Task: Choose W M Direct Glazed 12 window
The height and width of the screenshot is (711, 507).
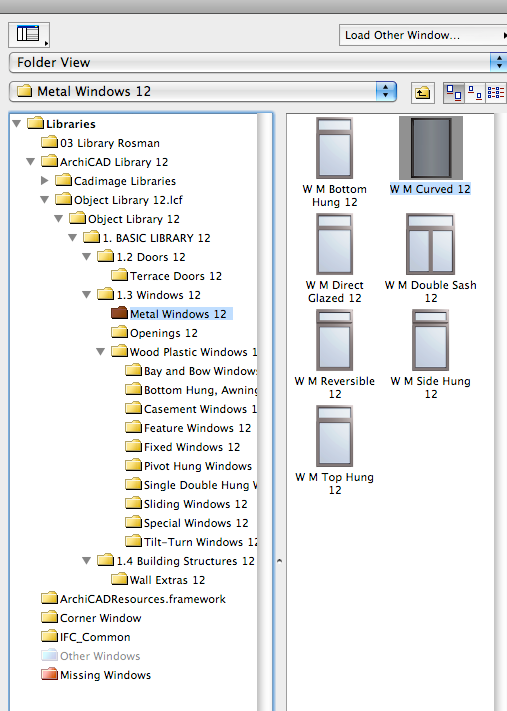Action: [x=335, y=258]
